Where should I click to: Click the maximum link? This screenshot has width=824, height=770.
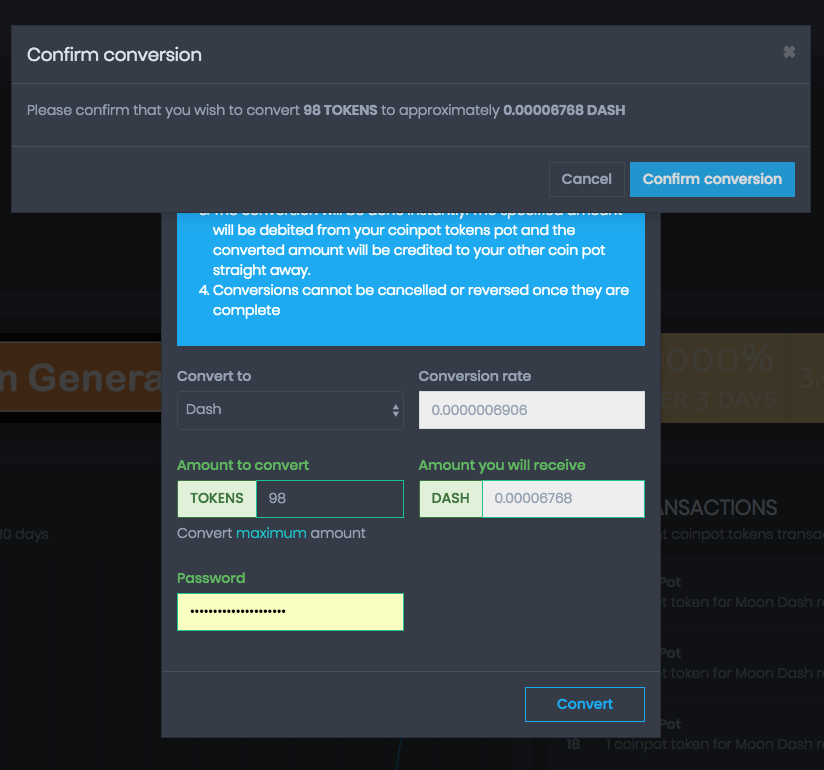tap(271, 533)
